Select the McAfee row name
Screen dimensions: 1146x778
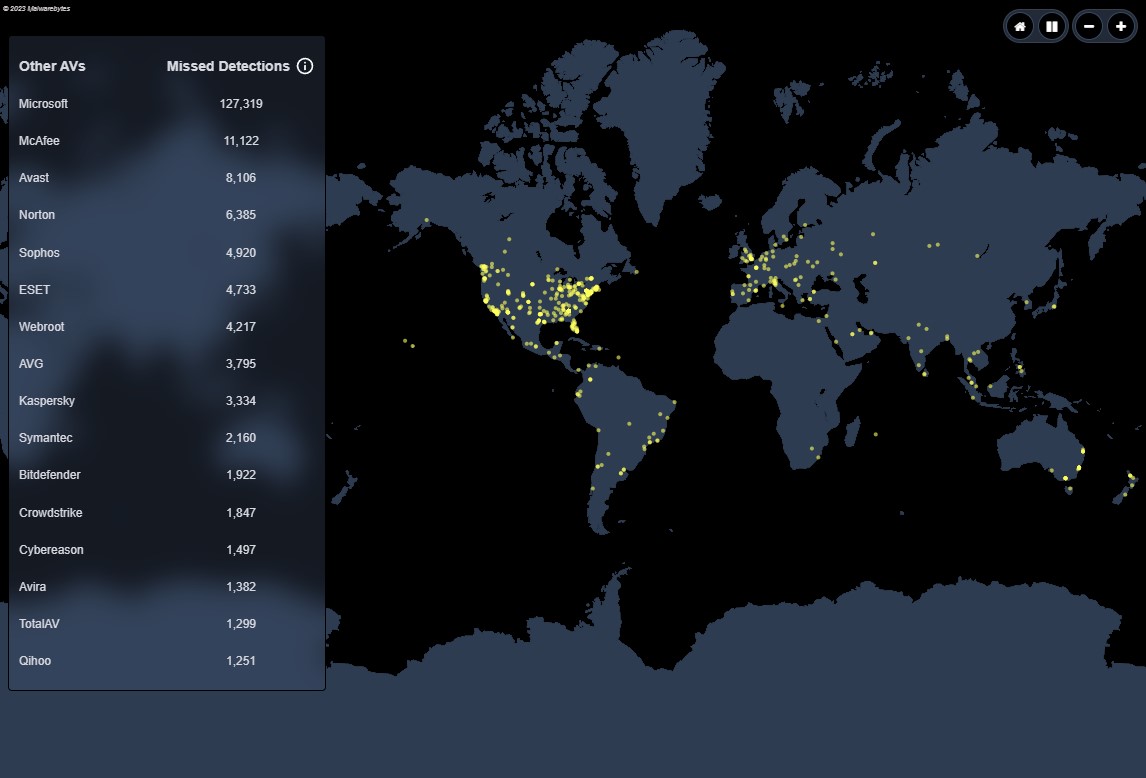coord(39,140)
